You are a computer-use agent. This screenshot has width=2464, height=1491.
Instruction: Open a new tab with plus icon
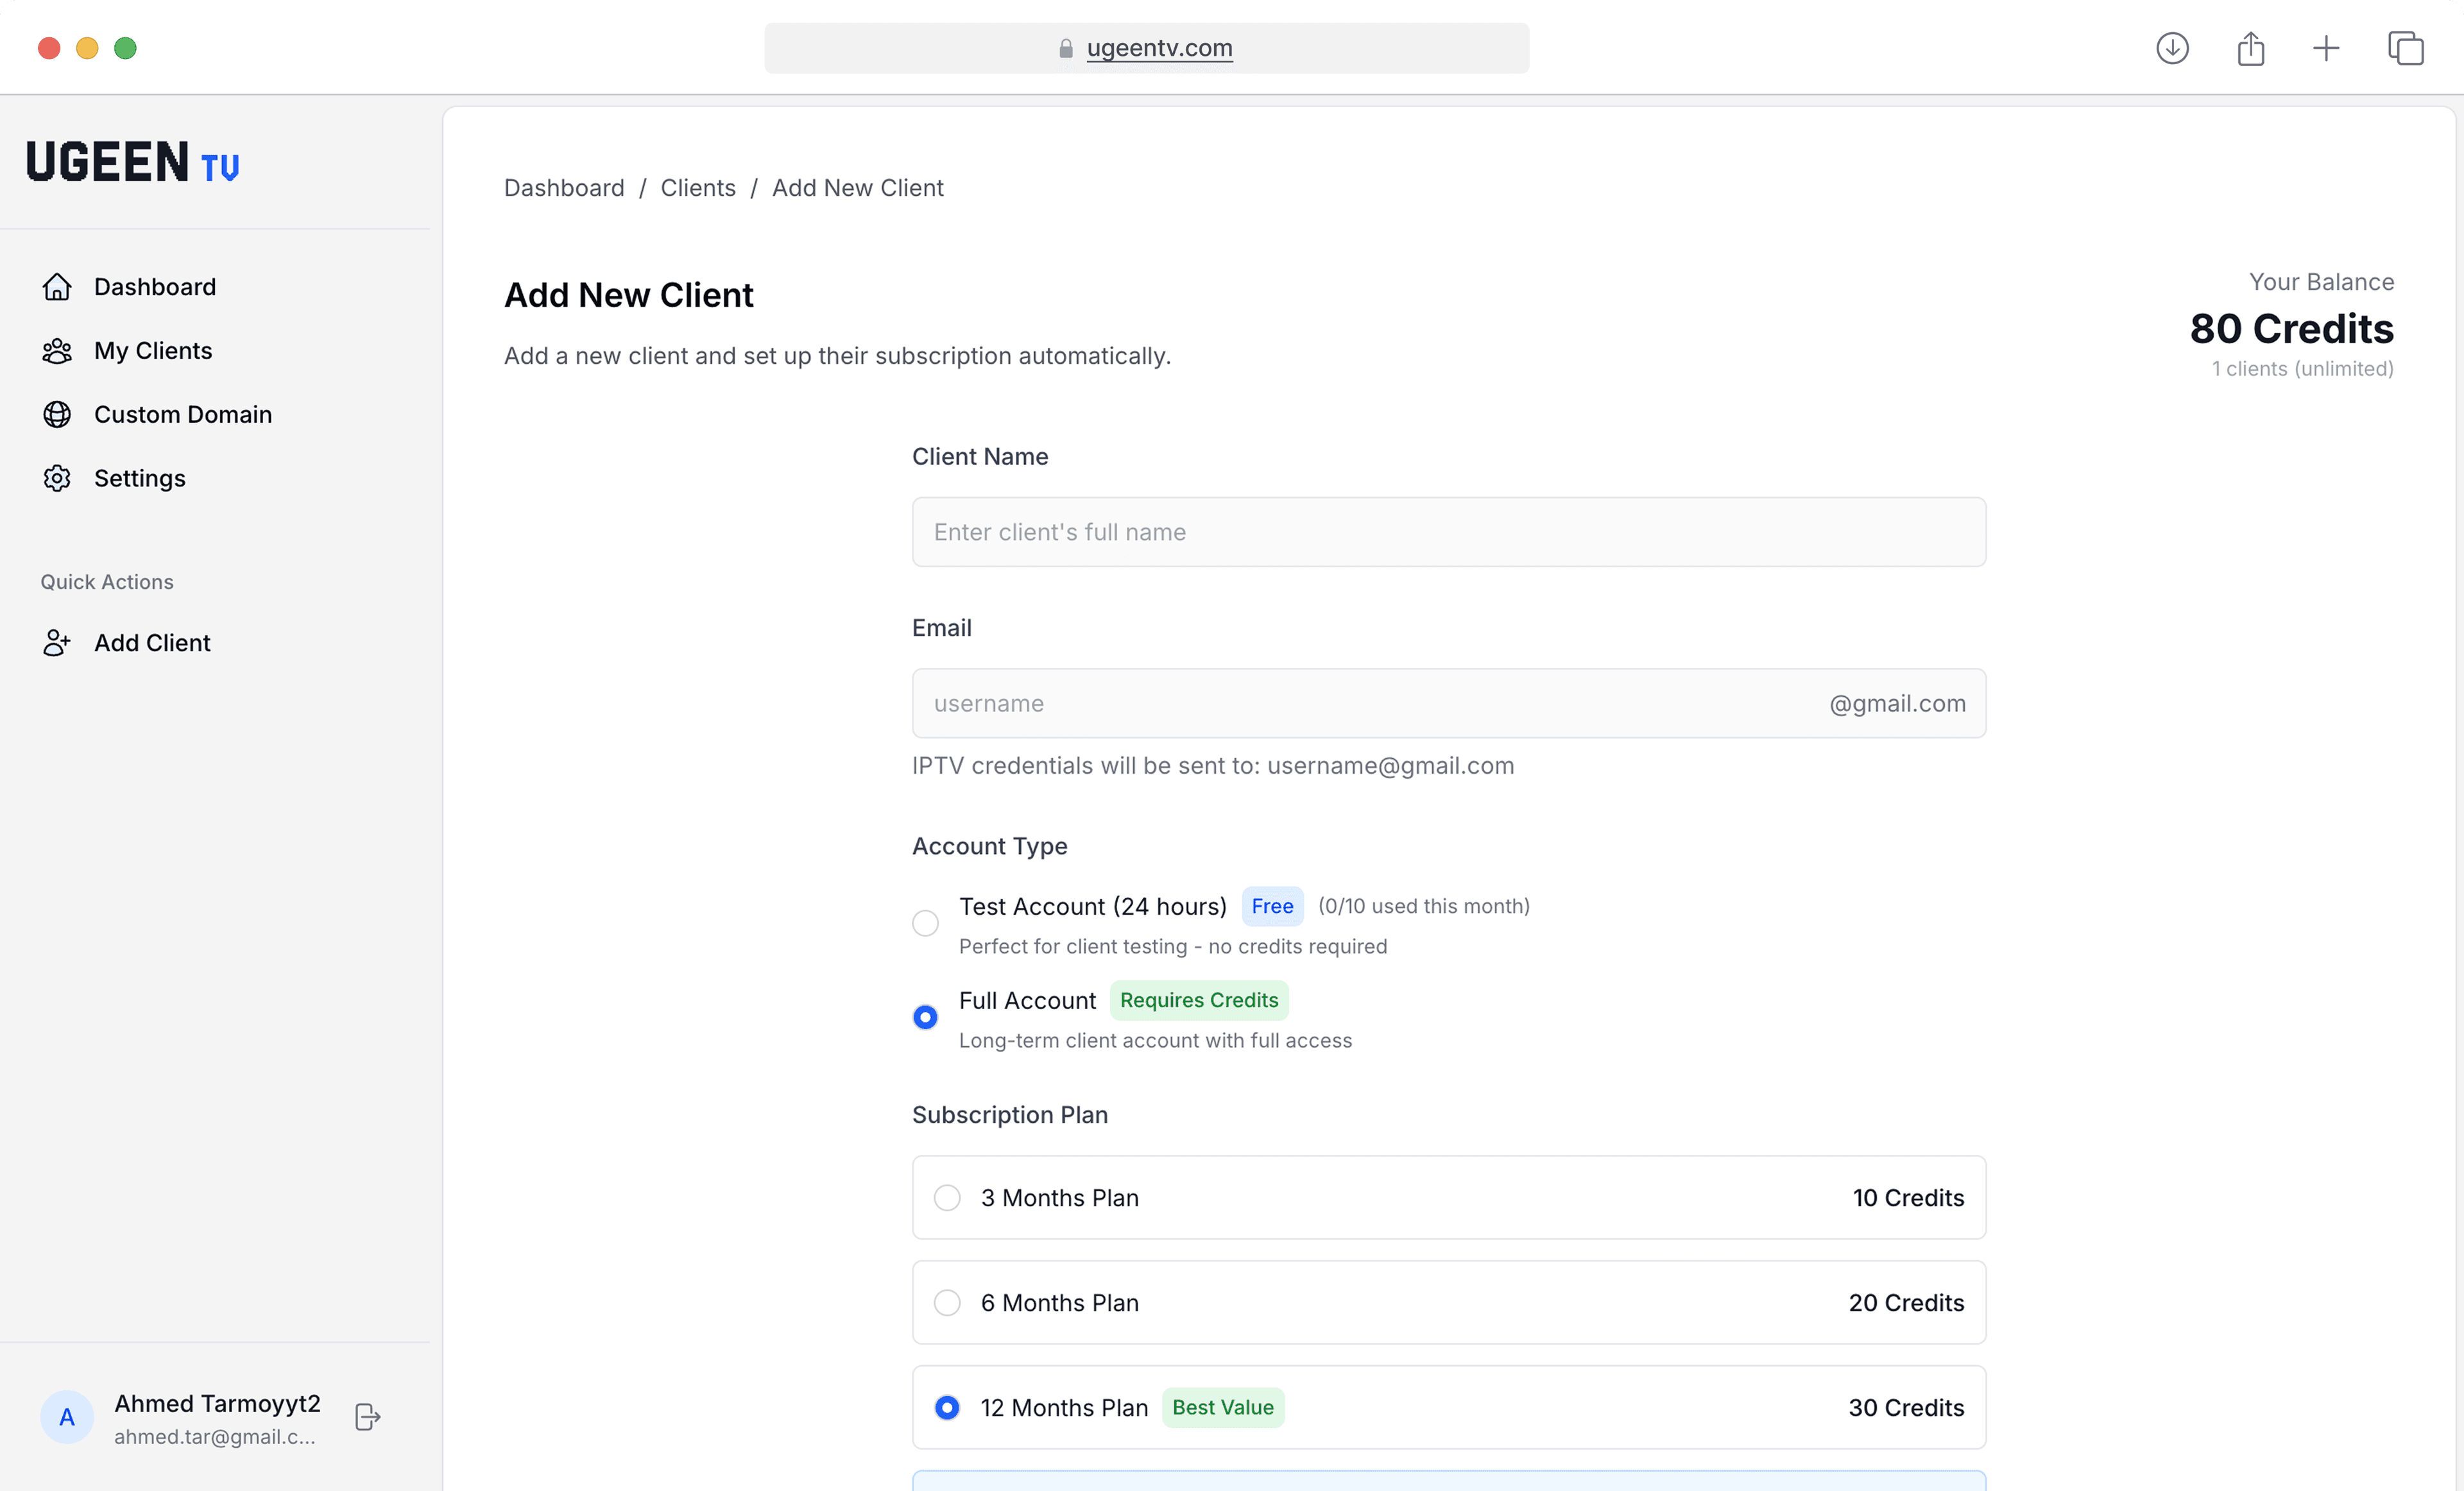point(2326,48)
